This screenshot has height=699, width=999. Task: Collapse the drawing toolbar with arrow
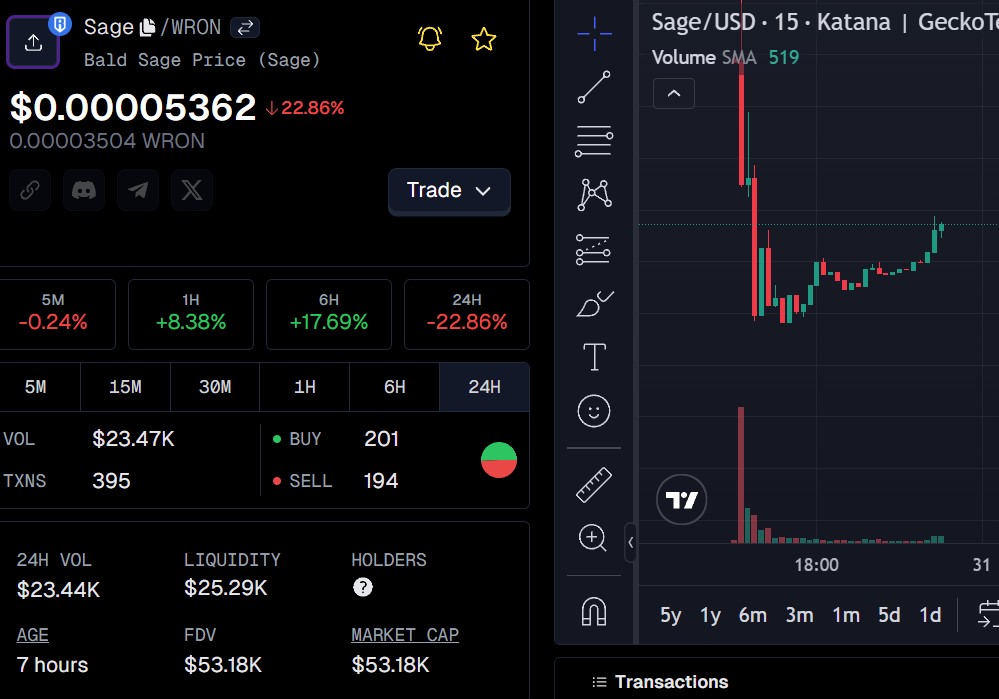click(630, 543)
